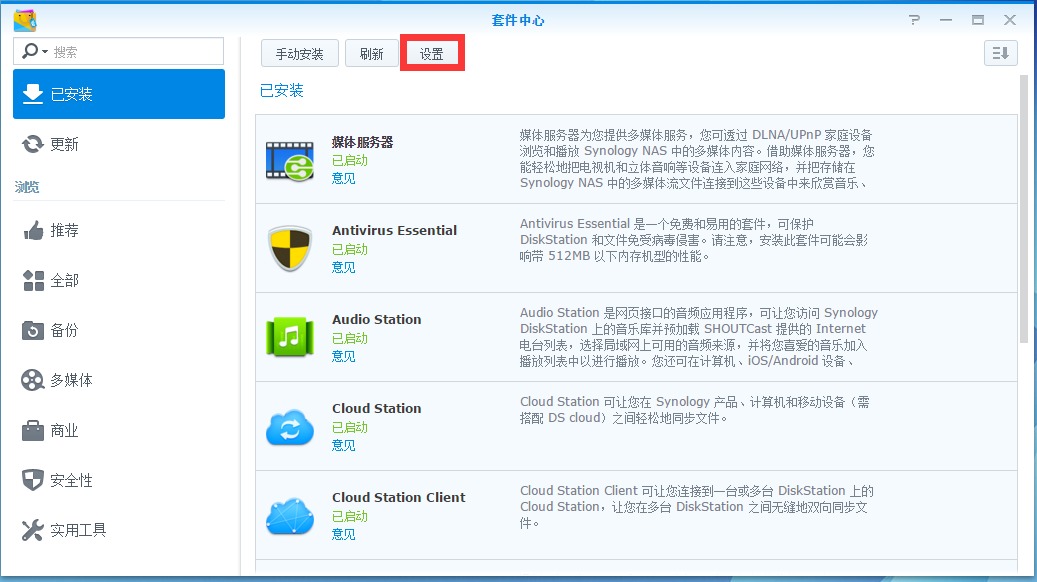Click the 推荐 thumbs-up icon
Viewport: 1037px width, 582px height.
(x=33, y=230)
